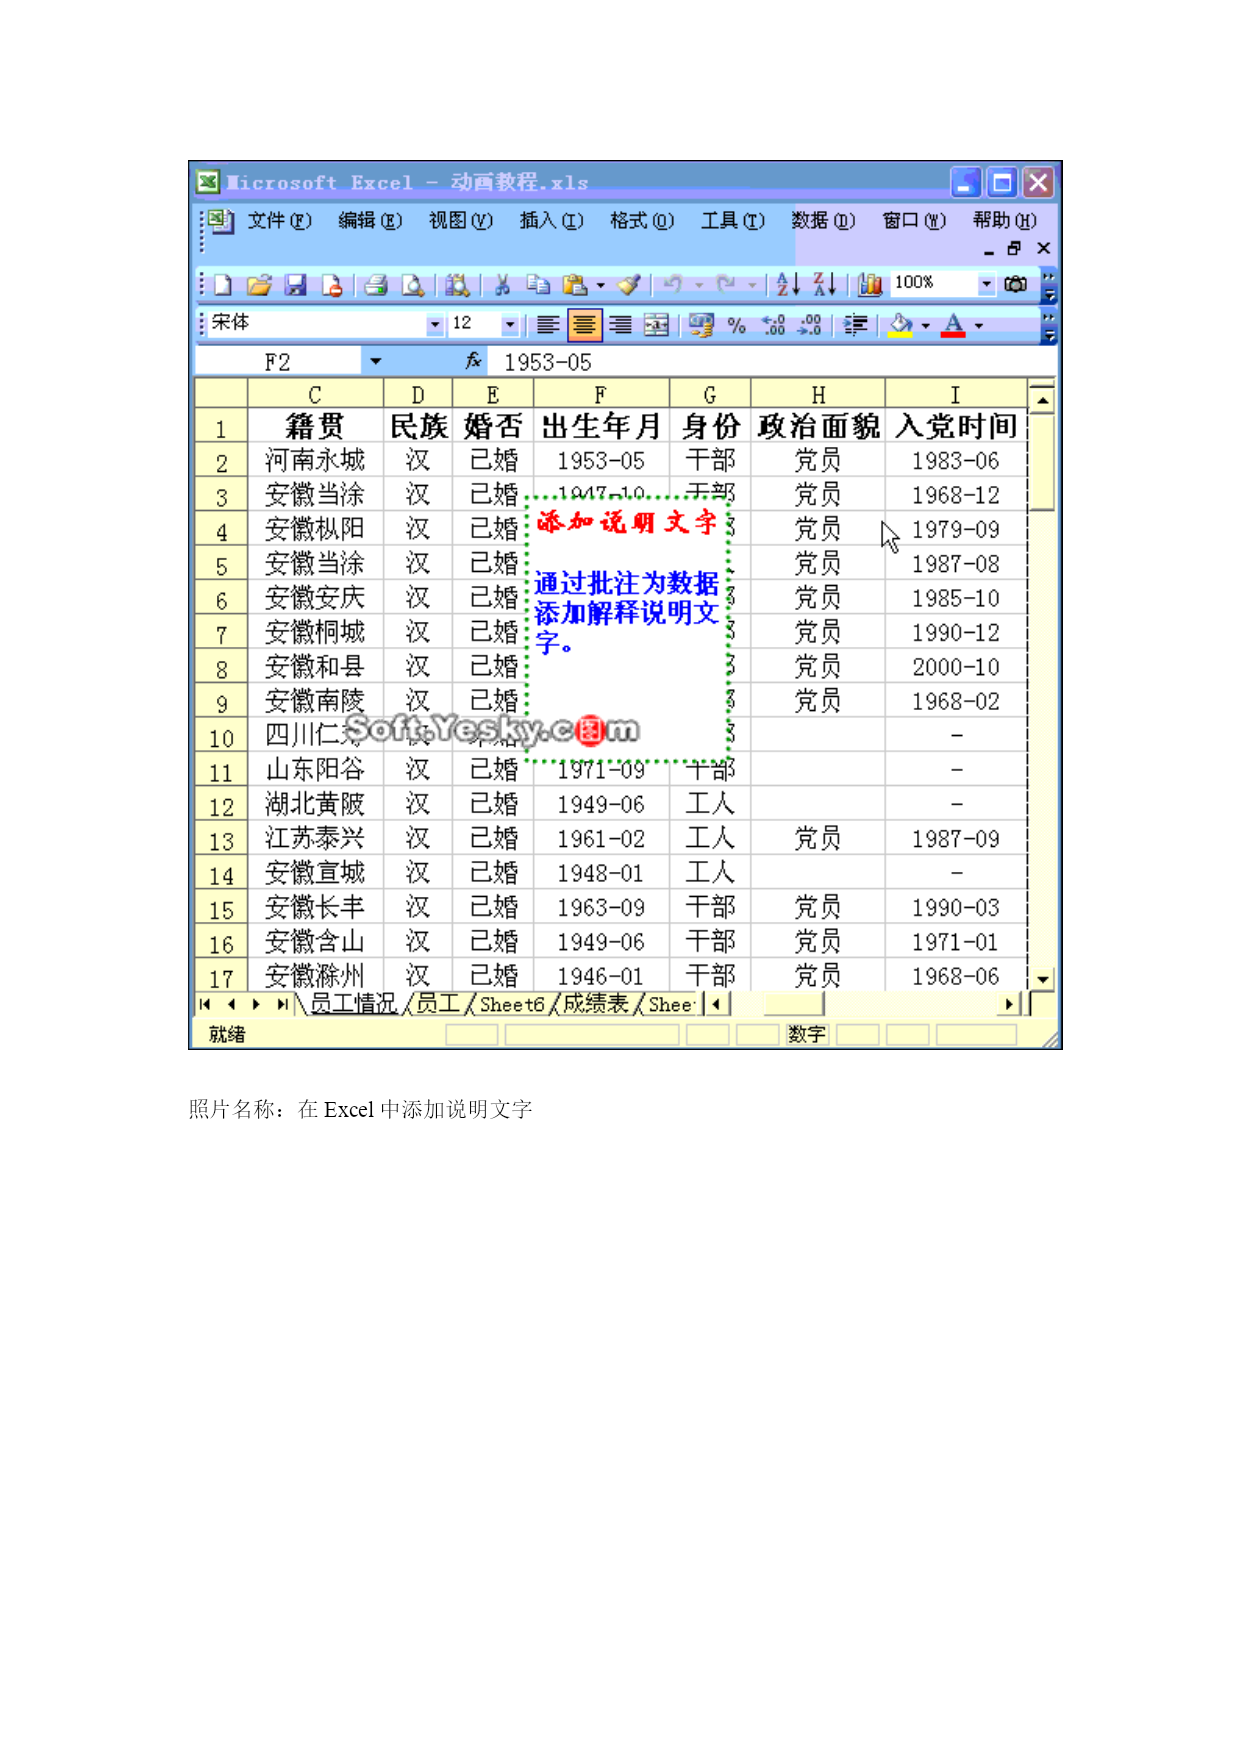Open the Fill Color dropdown arrow

[925, 325]
